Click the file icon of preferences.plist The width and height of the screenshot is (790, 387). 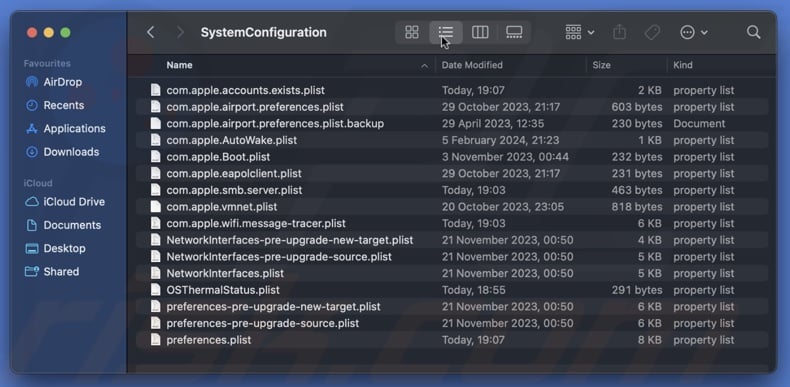click(156, 340)
